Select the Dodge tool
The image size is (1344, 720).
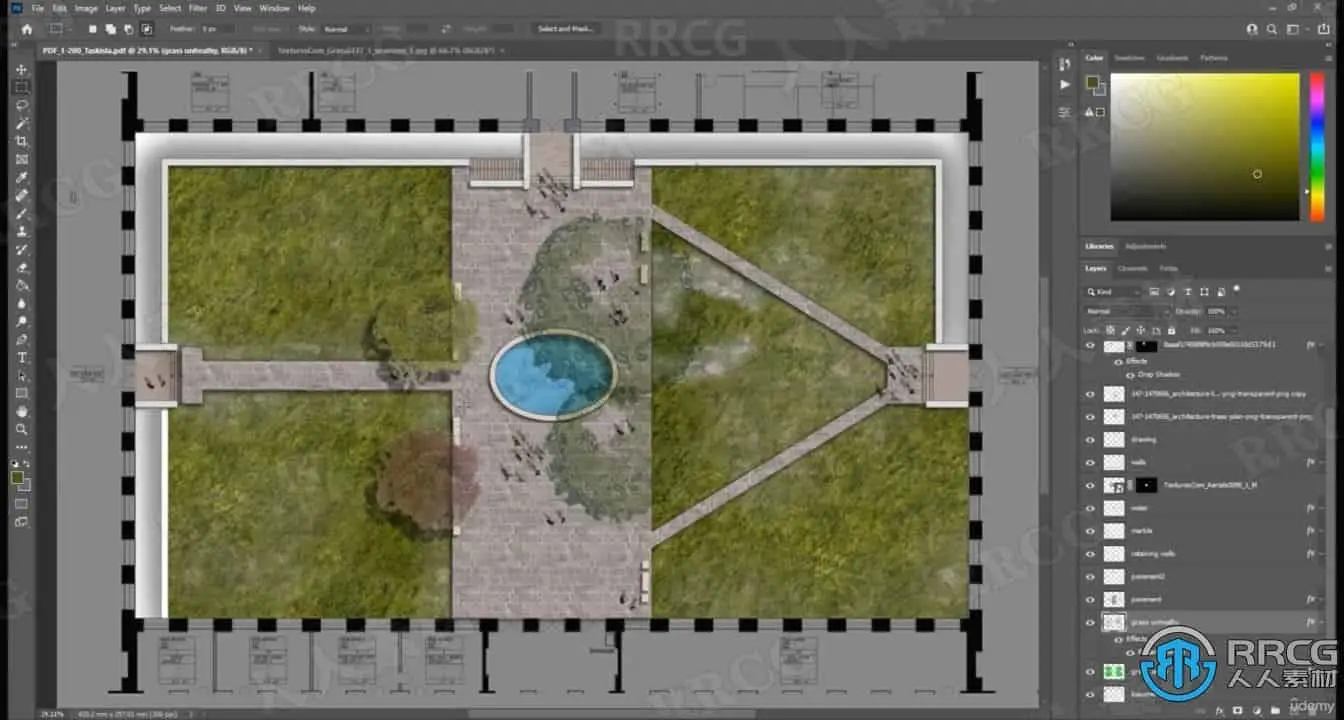pos(22,322)
